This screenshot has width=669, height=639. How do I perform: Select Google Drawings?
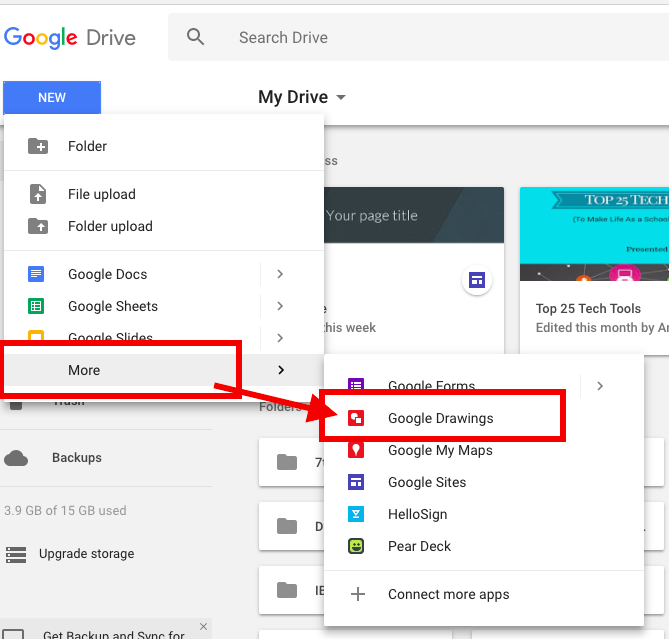484,418
